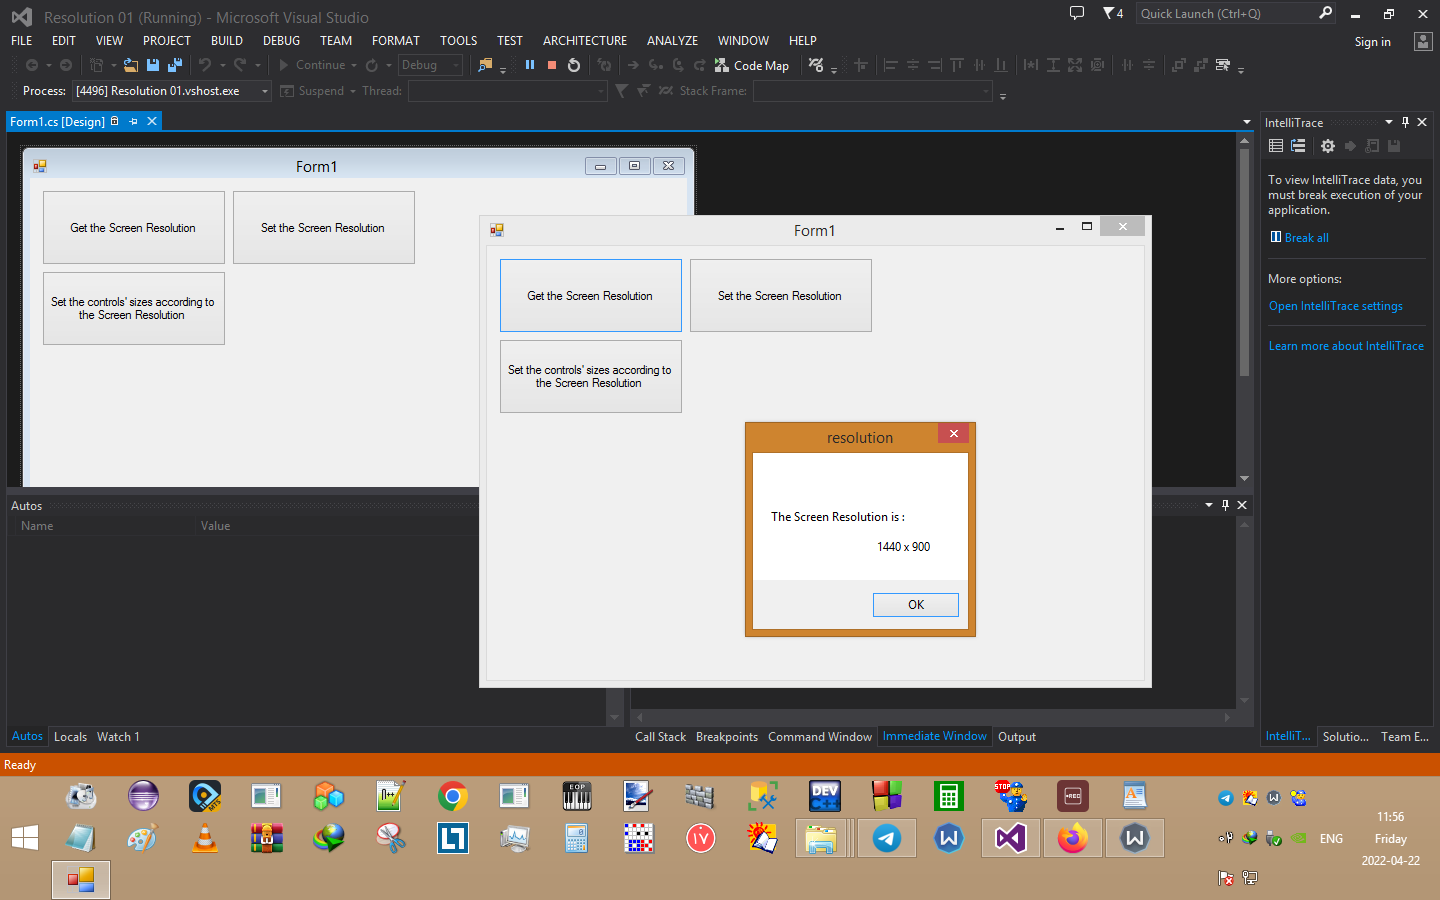Screen dimensions: 1440x900
Task: Close the resolution message box
Action: (x=954, y=433)
